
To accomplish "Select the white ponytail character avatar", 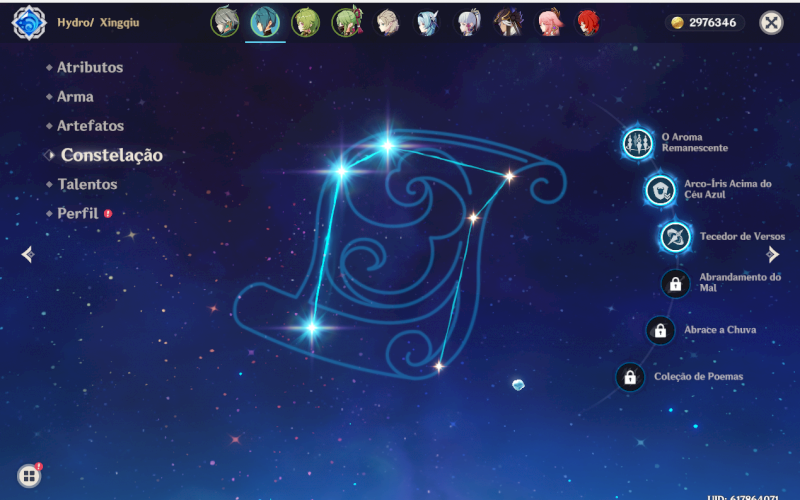I will tap(468, 22).
